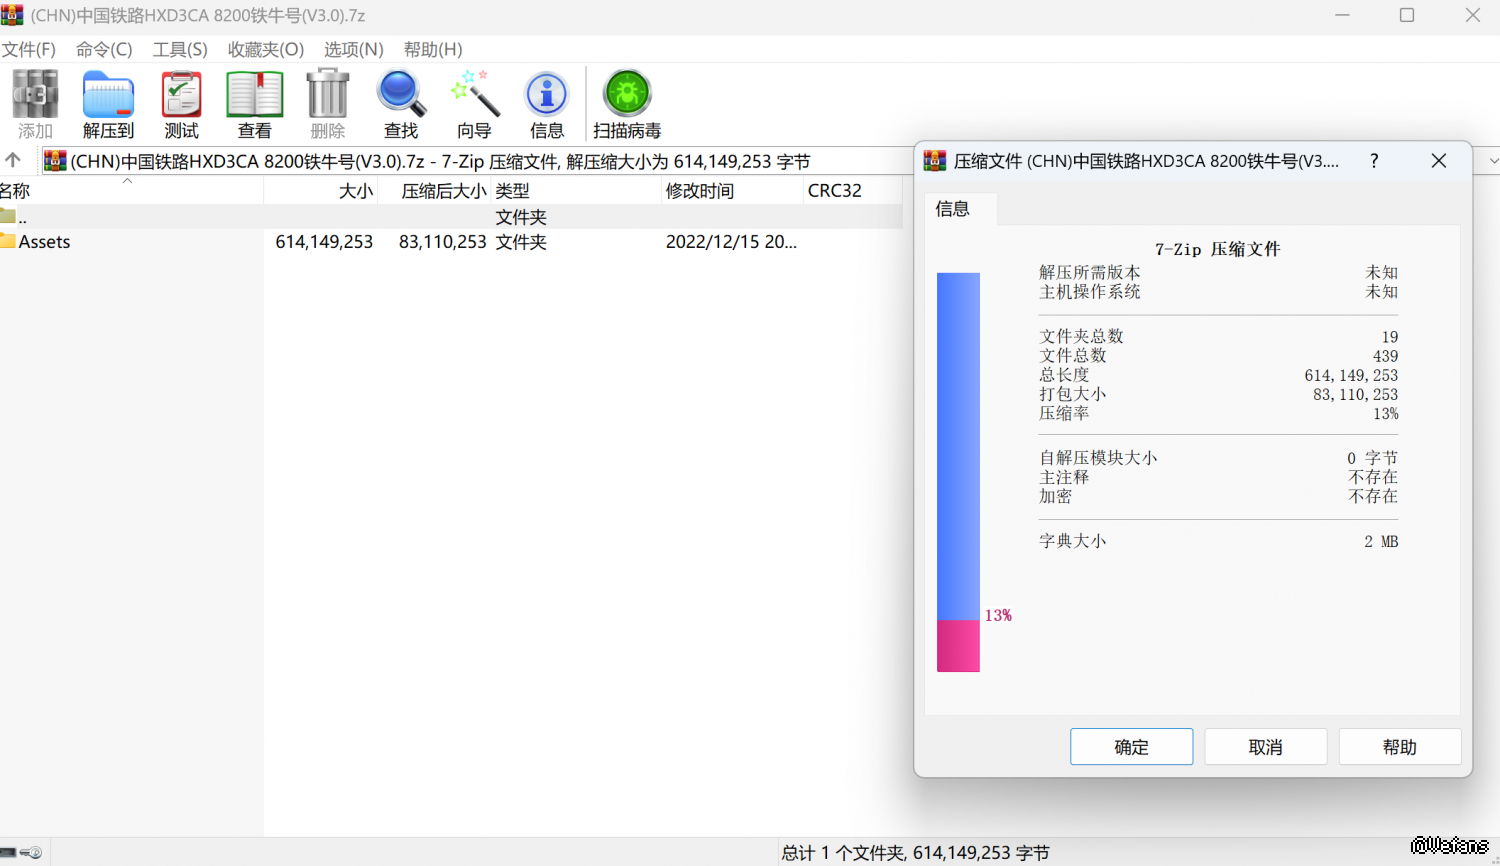
Task: Select the Assets folder icon
Action: [8, 241]
